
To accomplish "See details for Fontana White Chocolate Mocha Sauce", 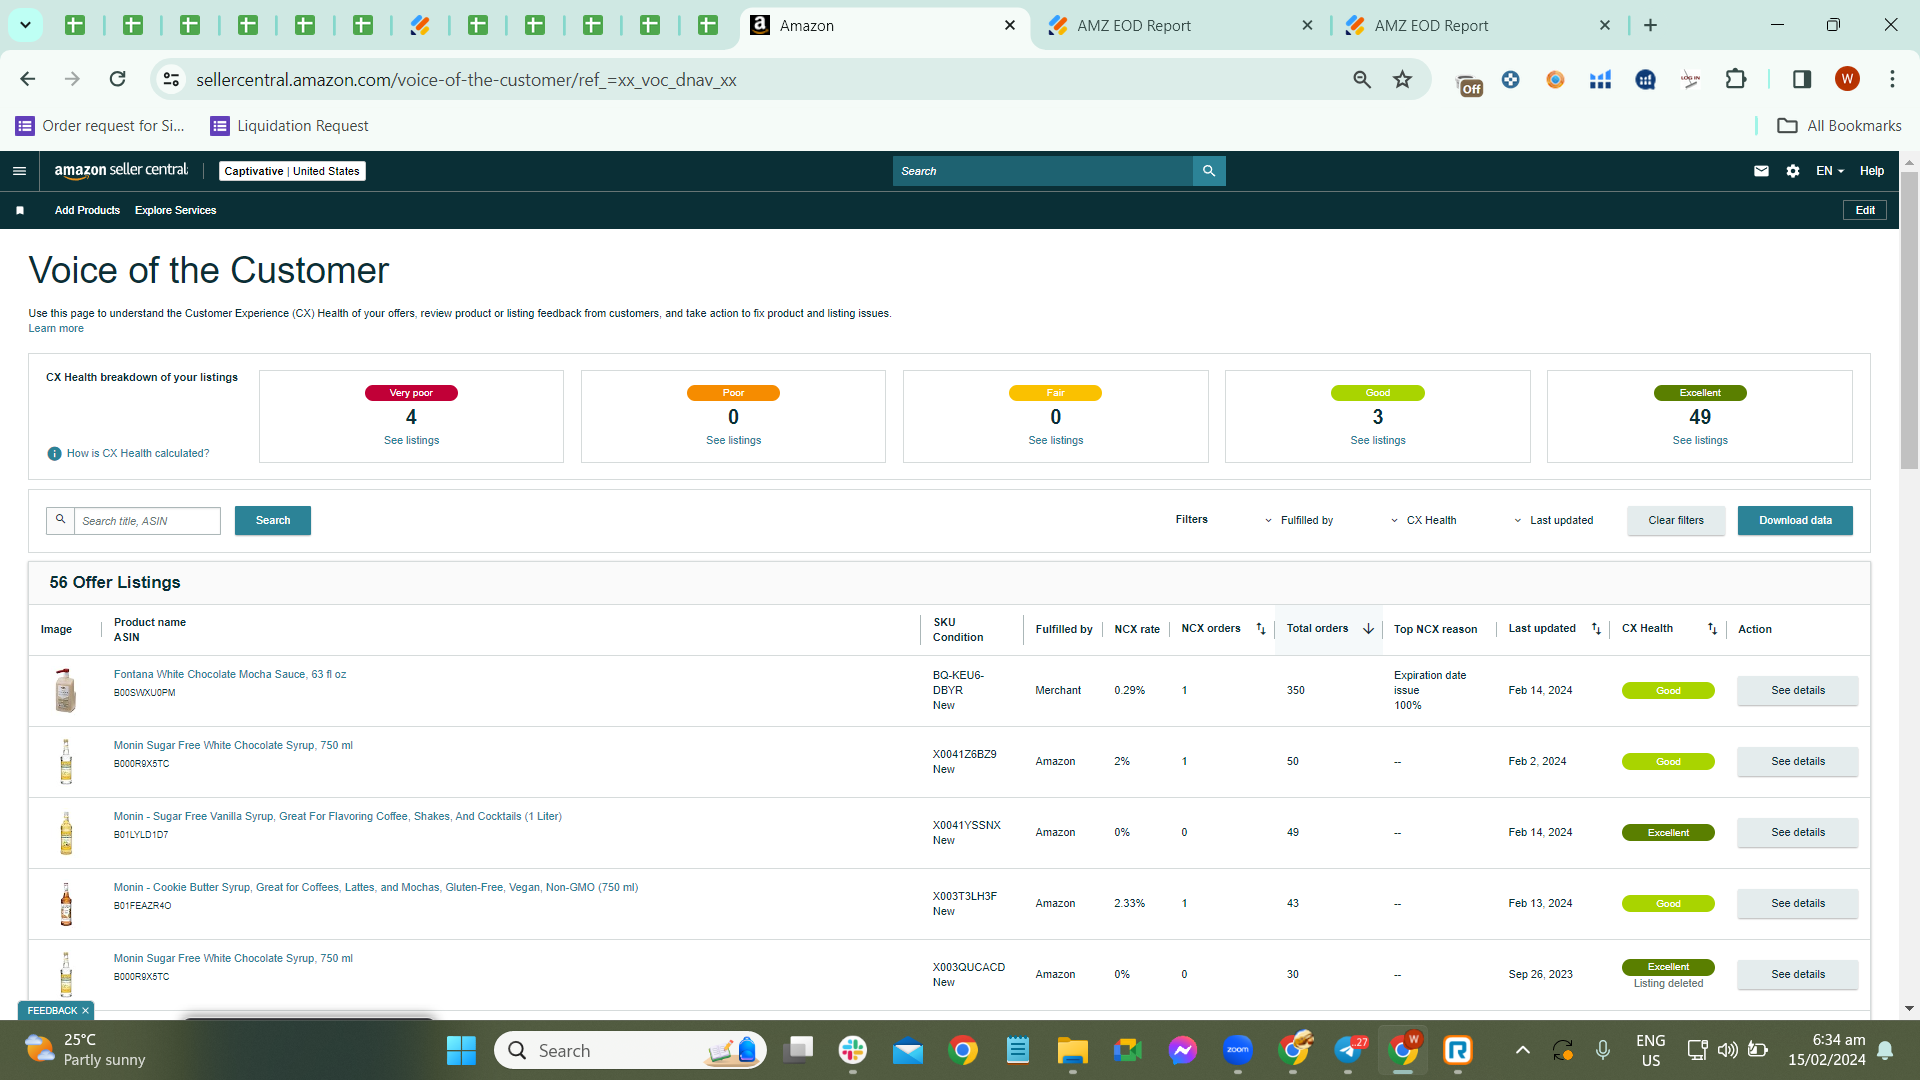I will coord(1798,691).
